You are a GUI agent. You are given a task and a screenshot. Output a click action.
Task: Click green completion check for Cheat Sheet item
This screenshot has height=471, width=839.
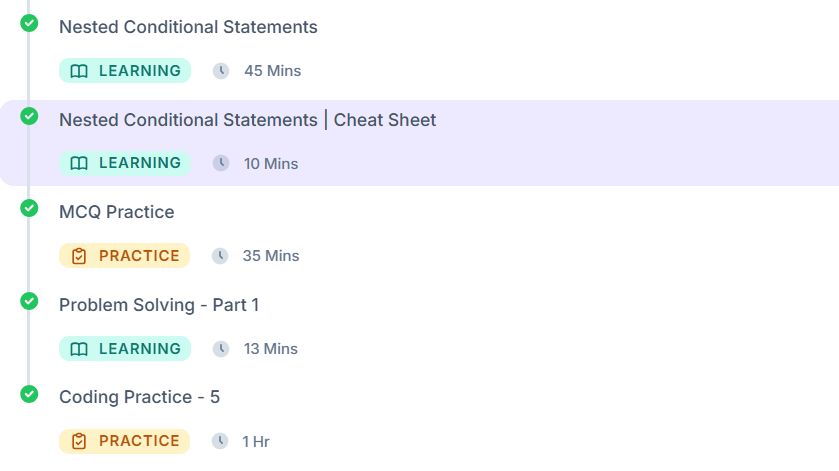point(29,116)
